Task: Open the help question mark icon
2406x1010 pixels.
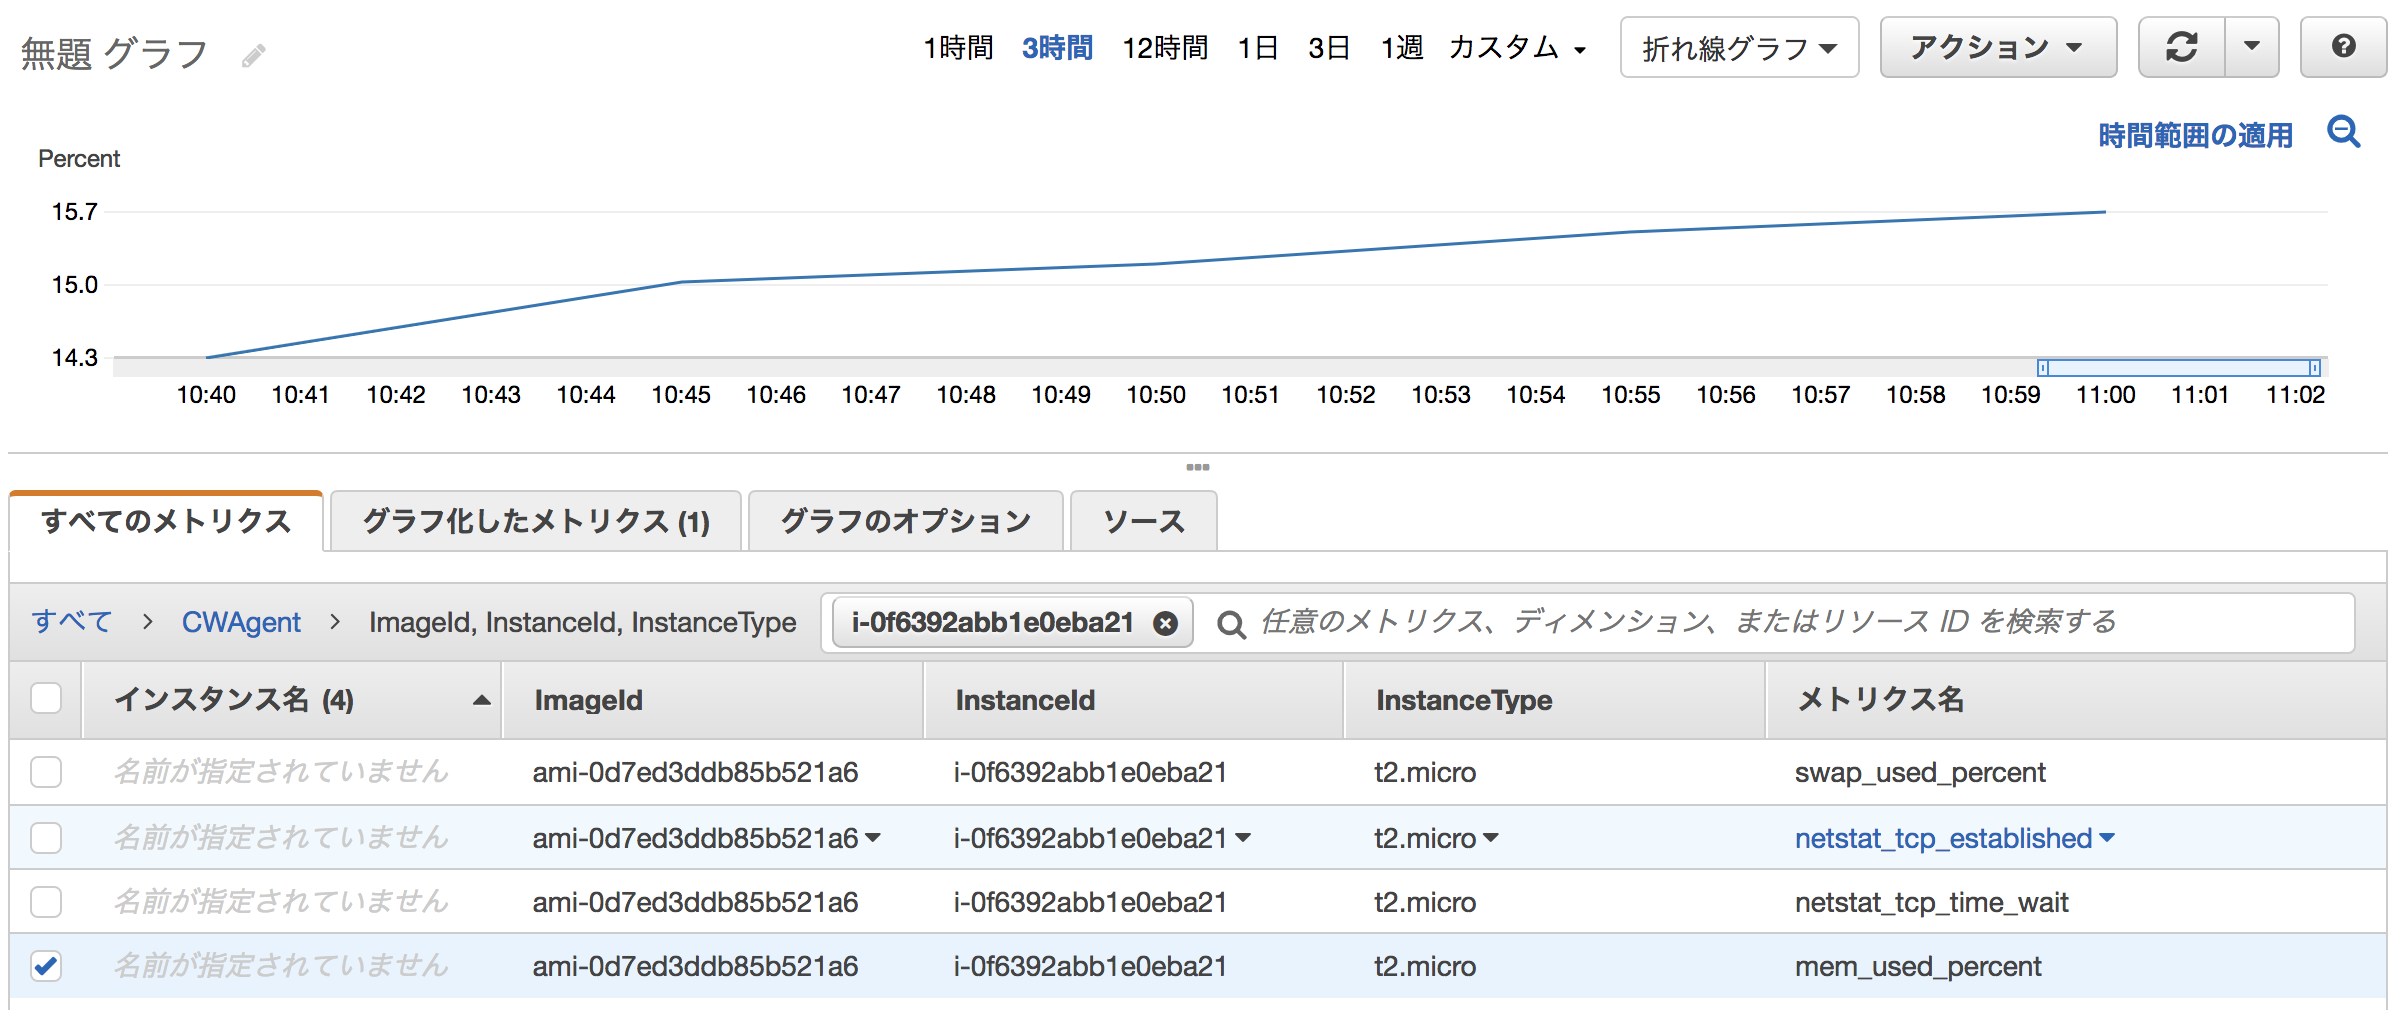Action: click(2343, 47)
